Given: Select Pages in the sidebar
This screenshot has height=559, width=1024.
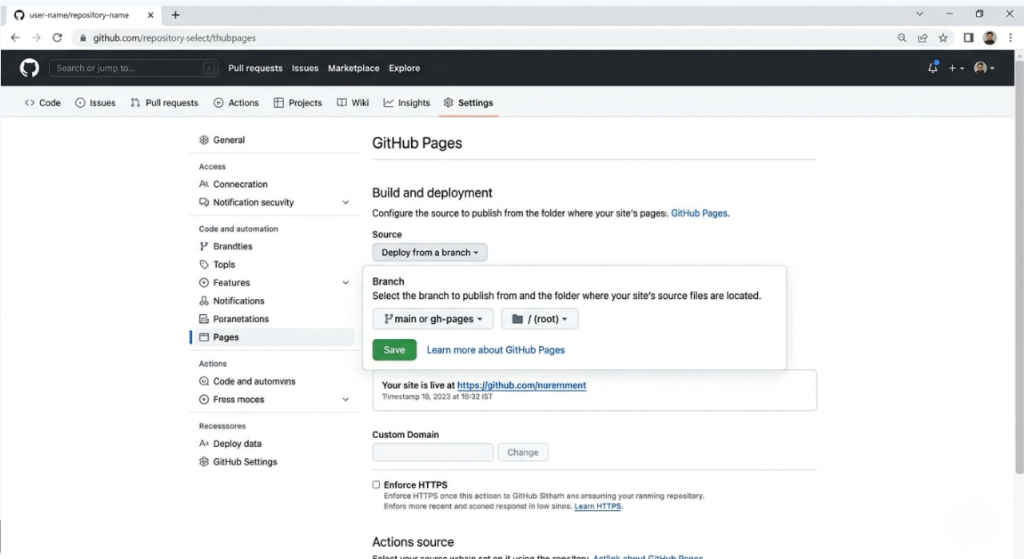Looking at the screenshot, I should click(x=274, y=337).
